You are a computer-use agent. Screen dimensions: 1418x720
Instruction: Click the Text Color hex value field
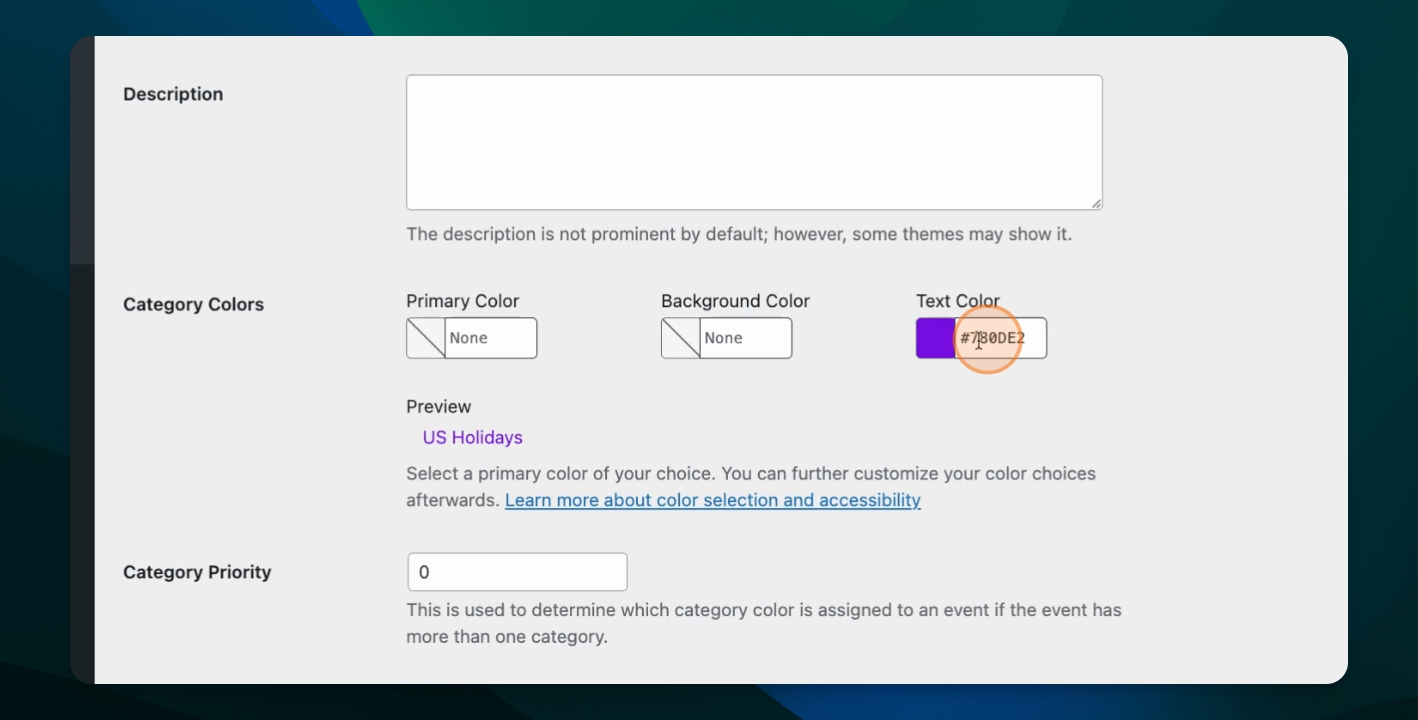tap(1001, 338)
